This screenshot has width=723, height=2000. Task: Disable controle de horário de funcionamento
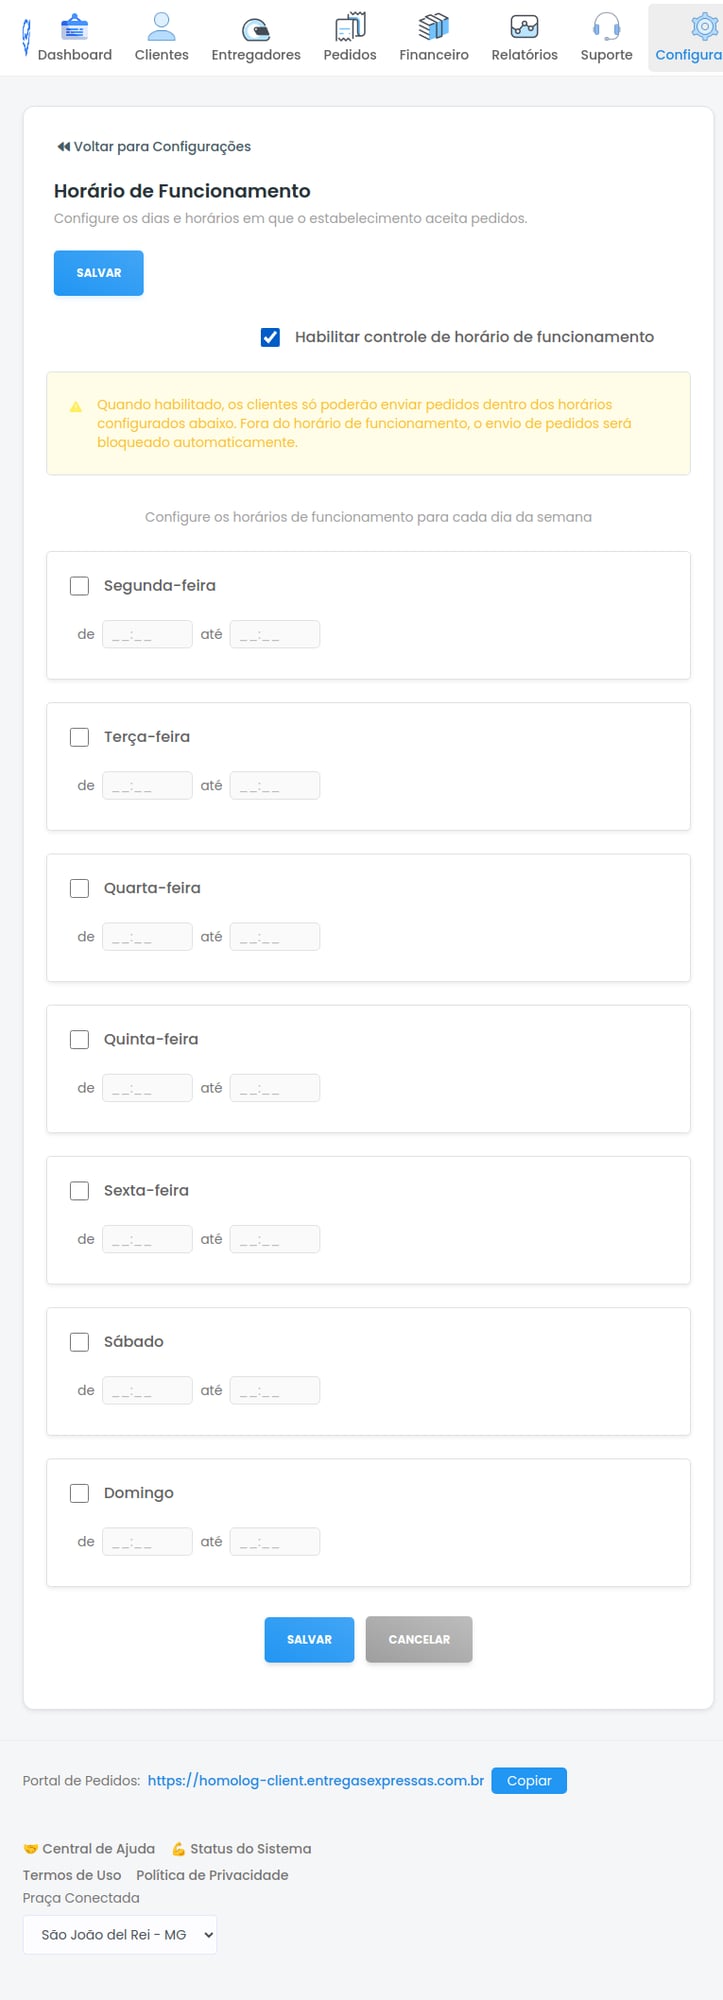(x=269, y=337)
